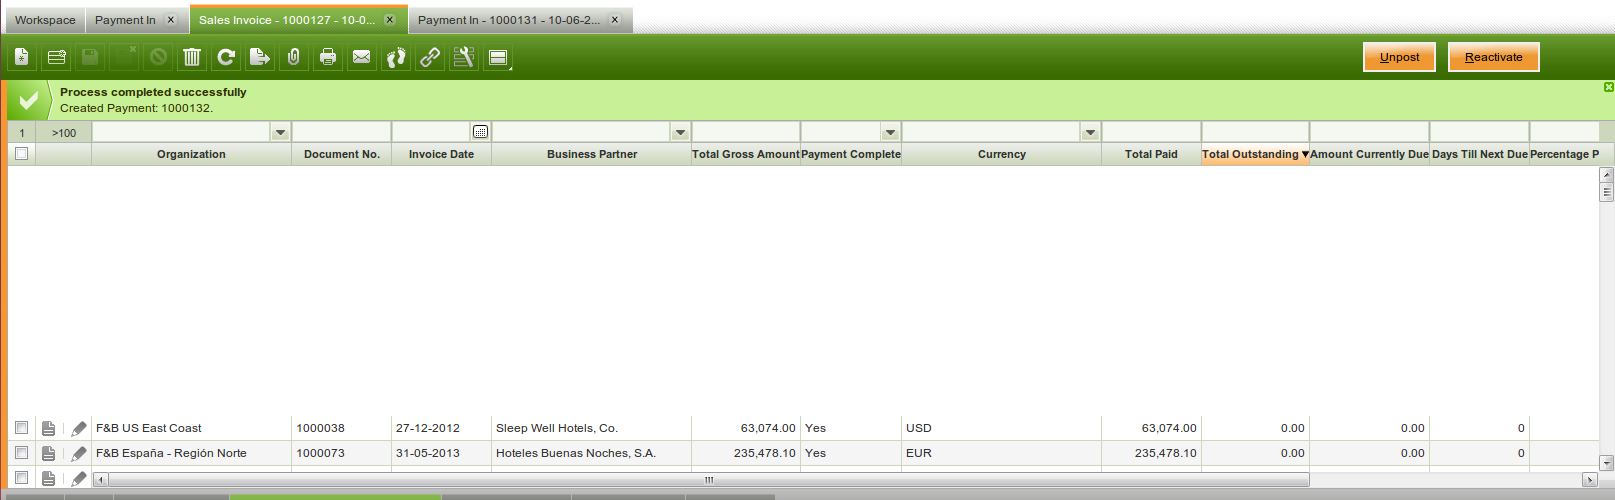Click the 235,478.10 gross amount cell
The height and width of the screenshot is (500, 1615).
[746, 453]
